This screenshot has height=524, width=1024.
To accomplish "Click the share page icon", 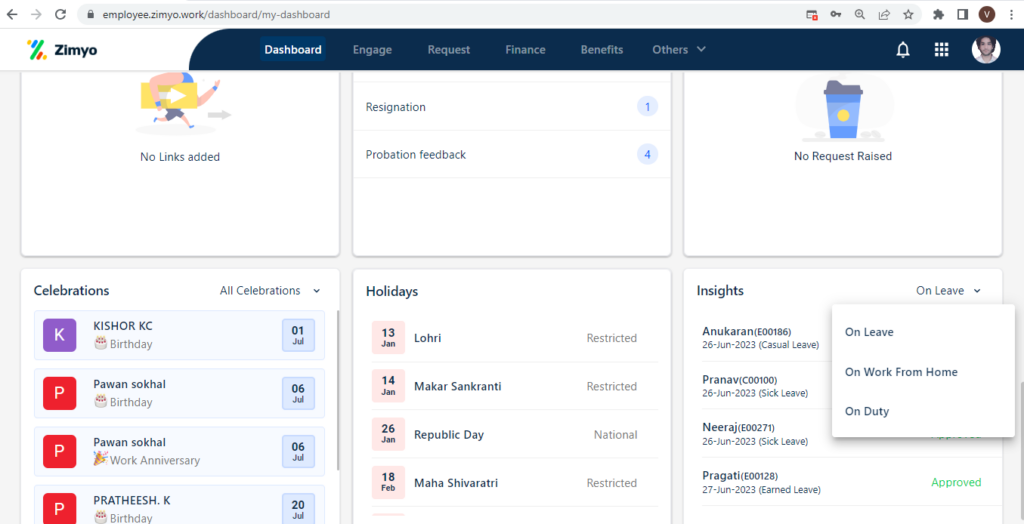I will 884,14.
